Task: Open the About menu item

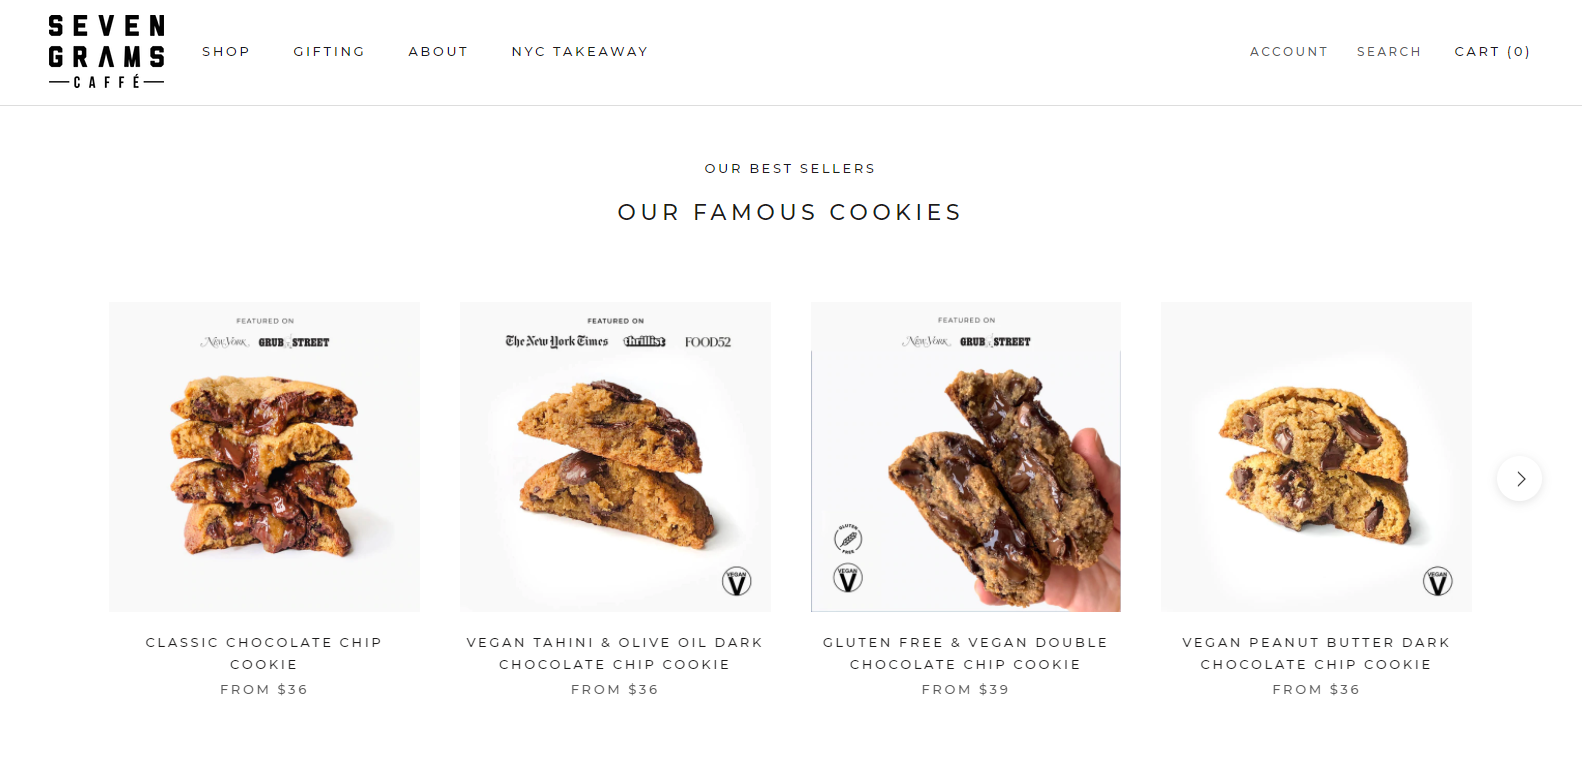Action: coord(438,52)
